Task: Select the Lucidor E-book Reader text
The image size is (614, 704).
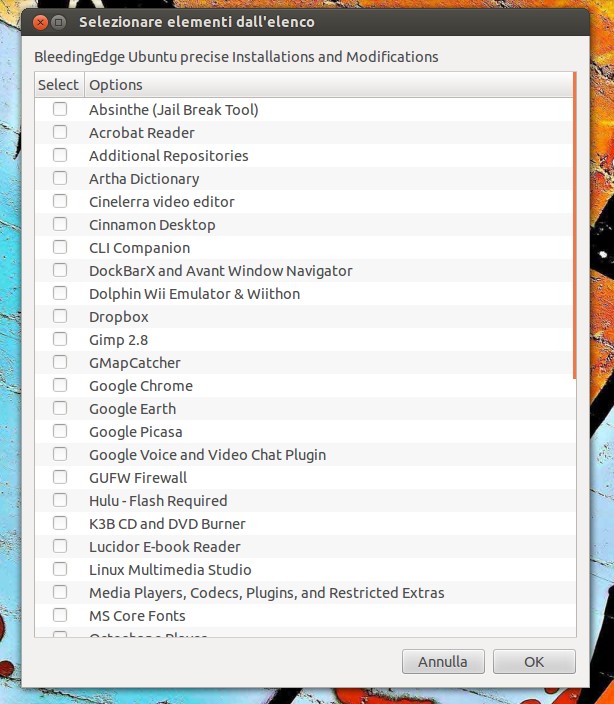Action: (165, 547)
